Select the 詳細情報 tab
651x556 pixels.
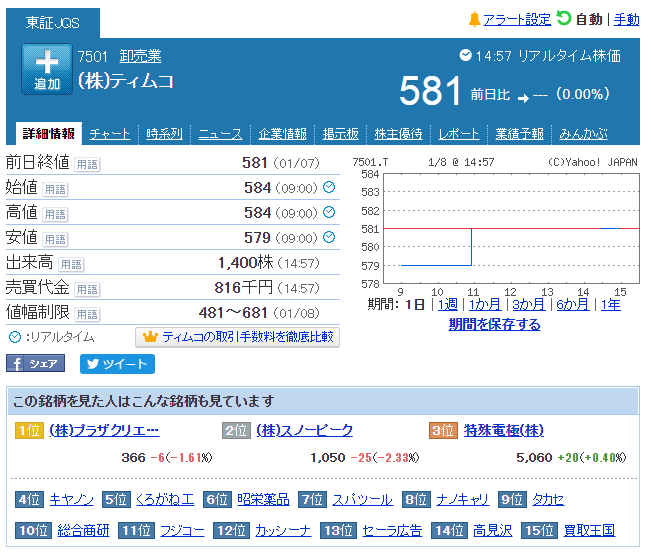[49, 133]
